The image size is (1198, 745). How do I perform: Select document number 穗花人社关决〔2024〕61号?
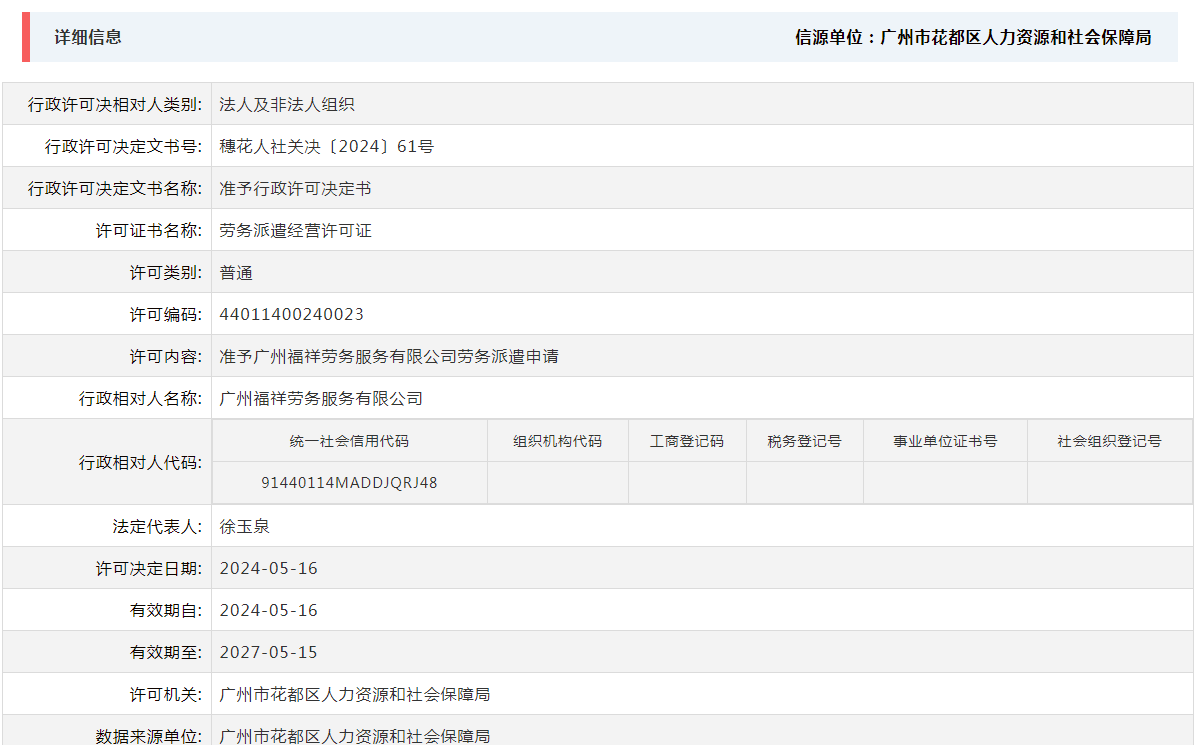[x=326, y=147]
